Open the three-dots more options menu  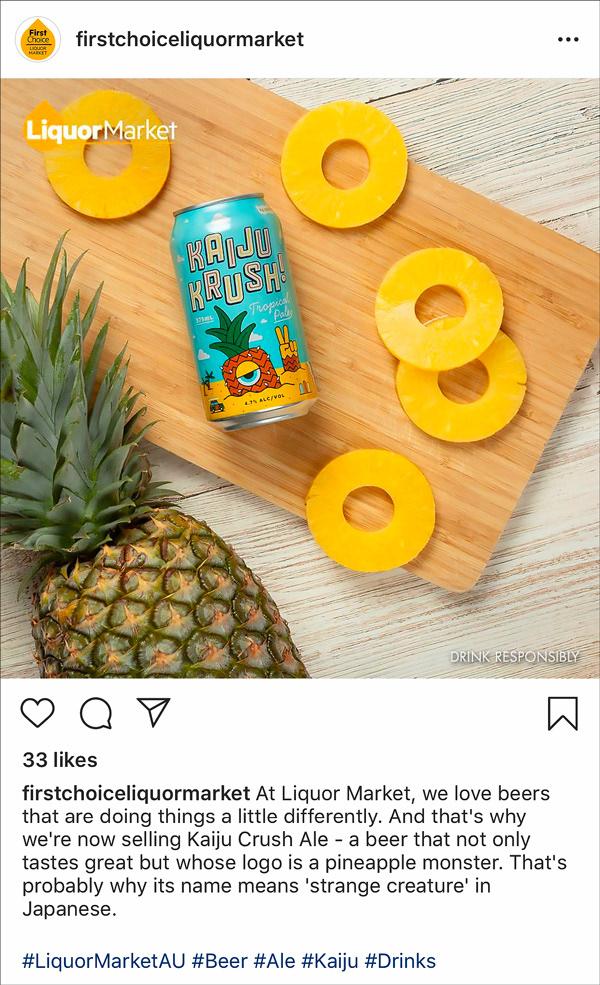(568, 40)
